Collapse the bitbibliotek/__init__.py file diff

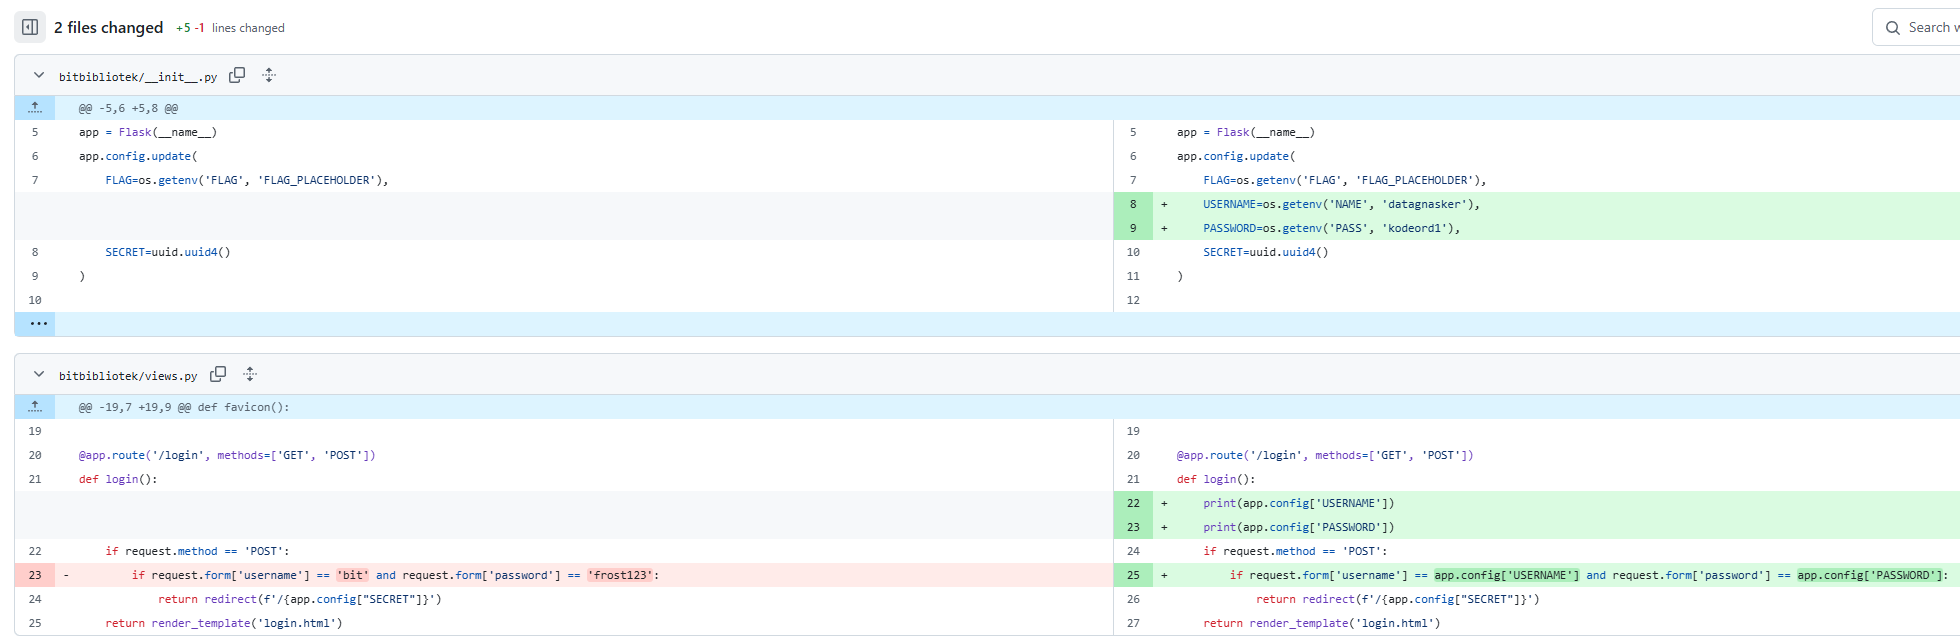click(x=39, y=75)
